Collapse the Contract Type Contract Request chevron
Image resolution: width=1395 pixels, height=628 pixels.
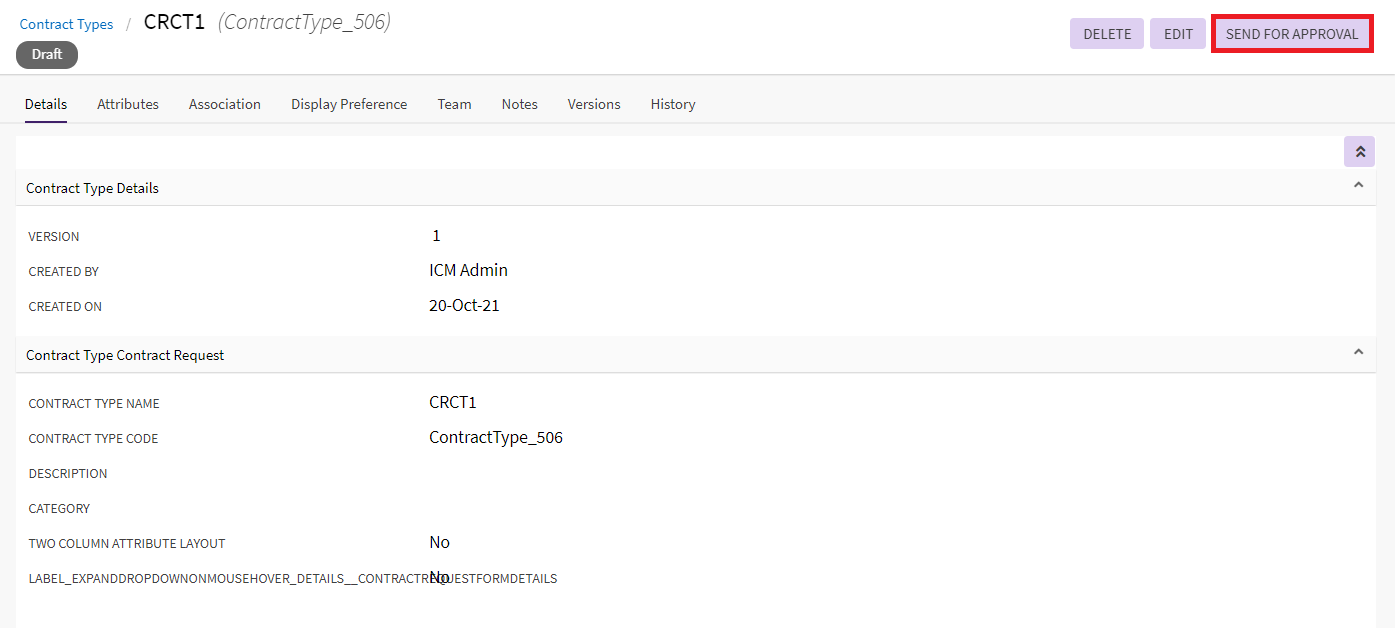[1358, 353]
